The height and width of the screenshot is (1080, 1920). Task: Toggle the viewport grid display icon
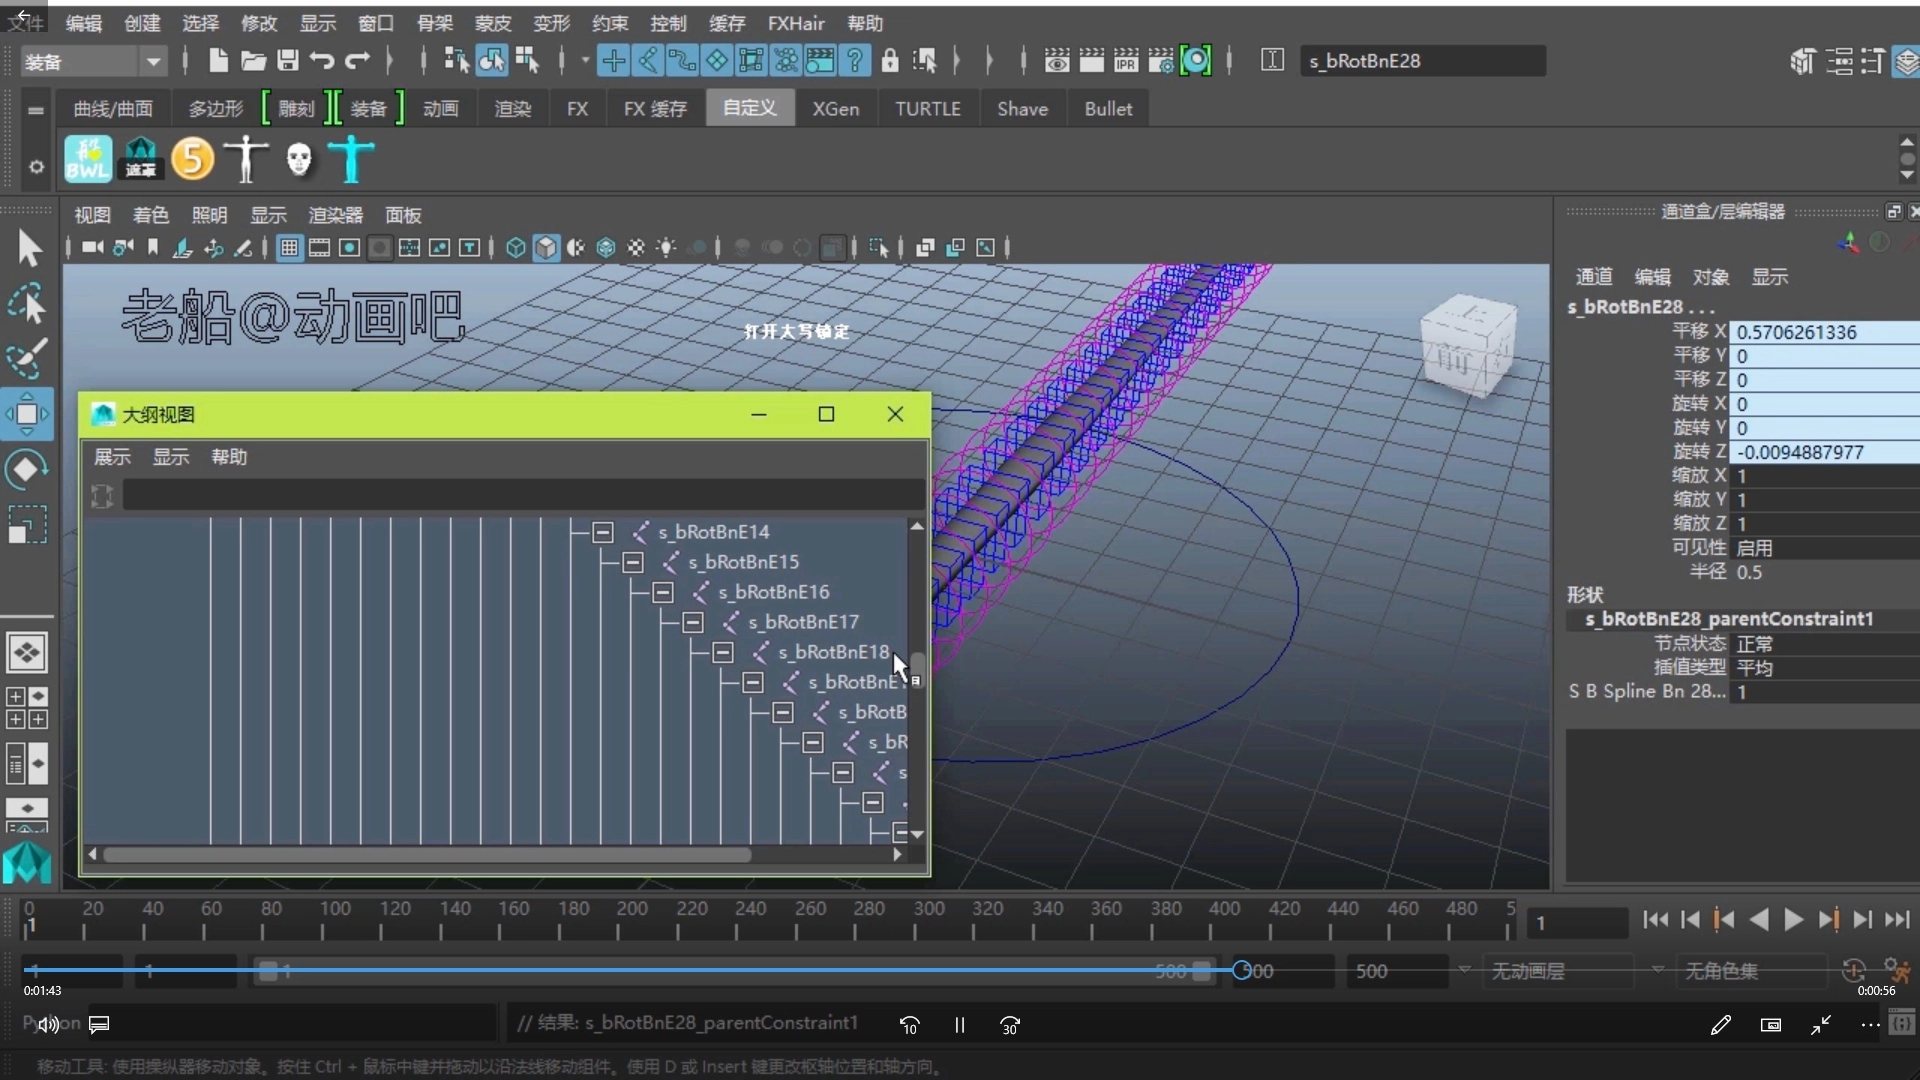point(289,248)
